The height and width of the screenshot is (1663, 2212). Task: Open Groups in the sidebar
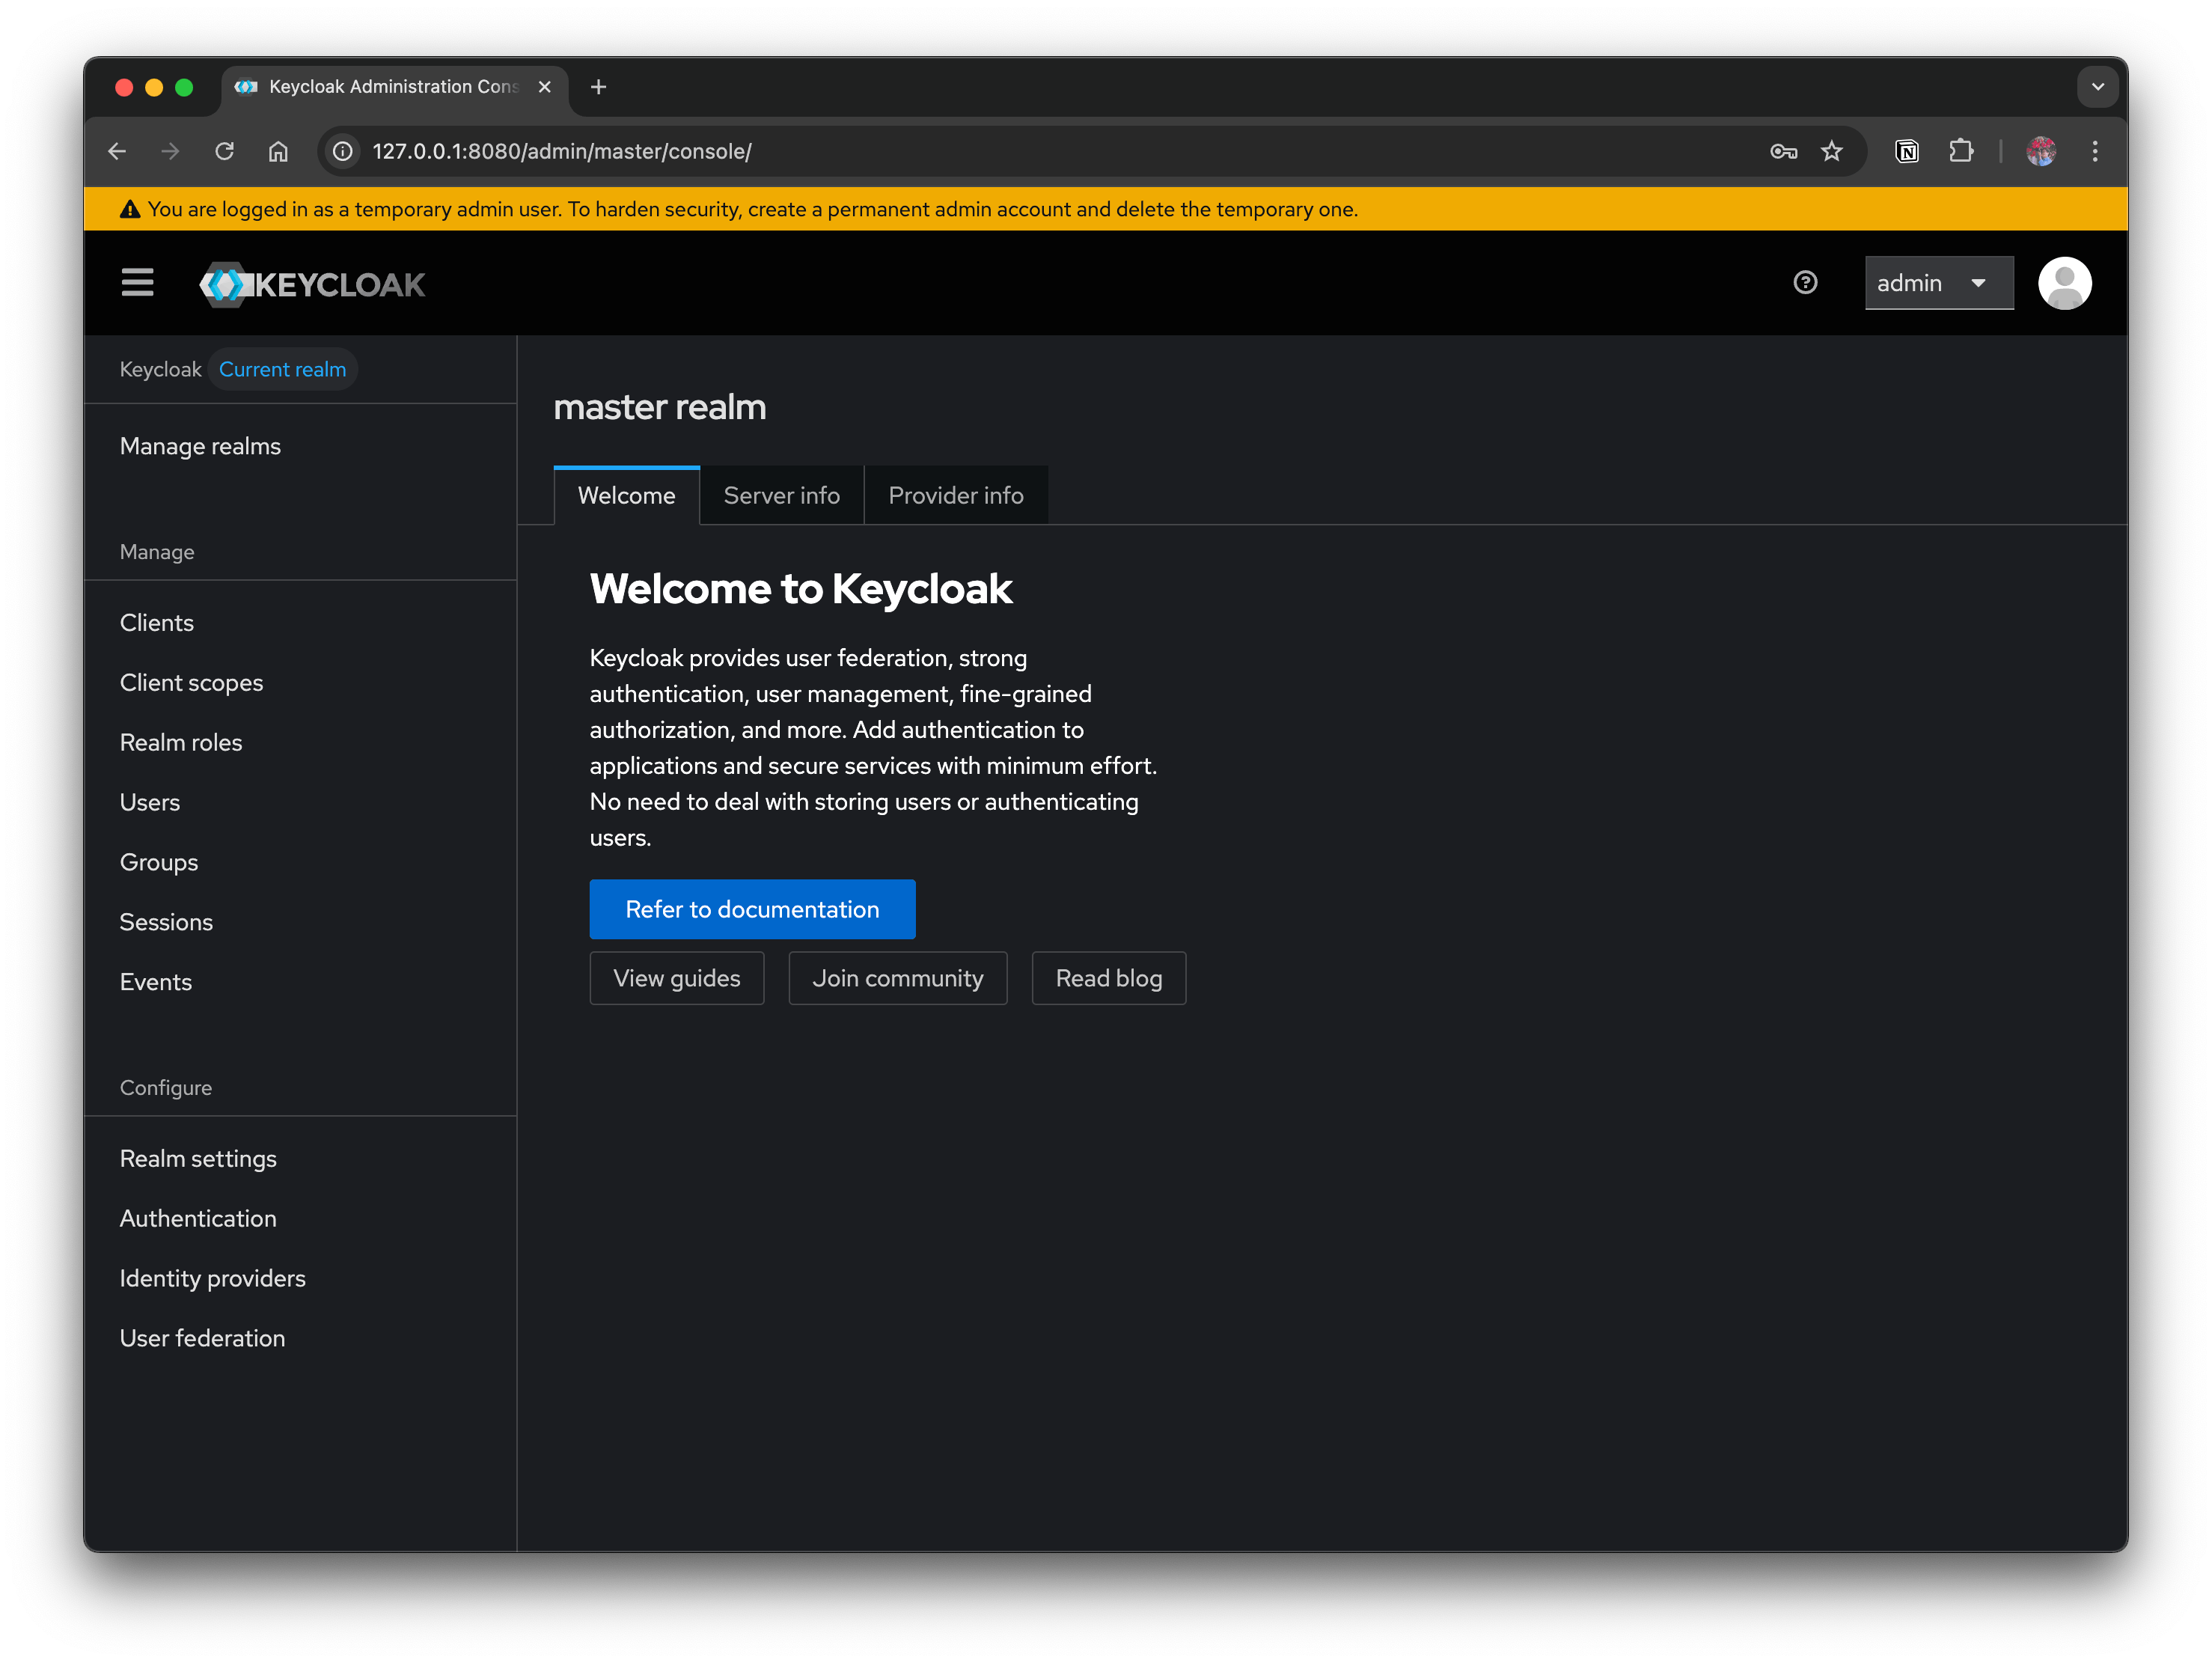coord(300,862)
